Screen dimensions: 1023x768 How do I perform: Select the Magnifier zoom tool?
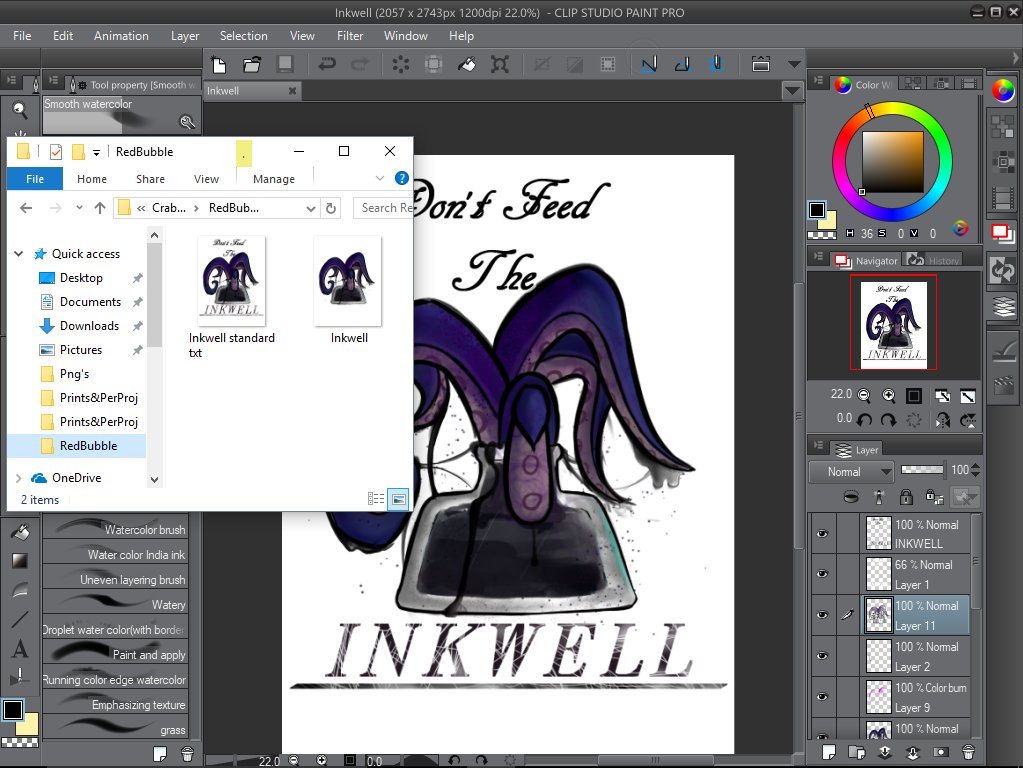click(20, 111)
